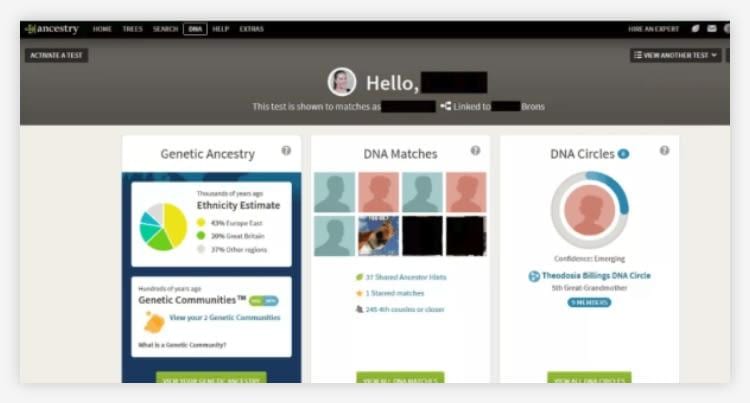Screen dimensions: 750x403
Task: Open What is a Genetic Community link
Action: pyautogui.click(x=182, y=345)
